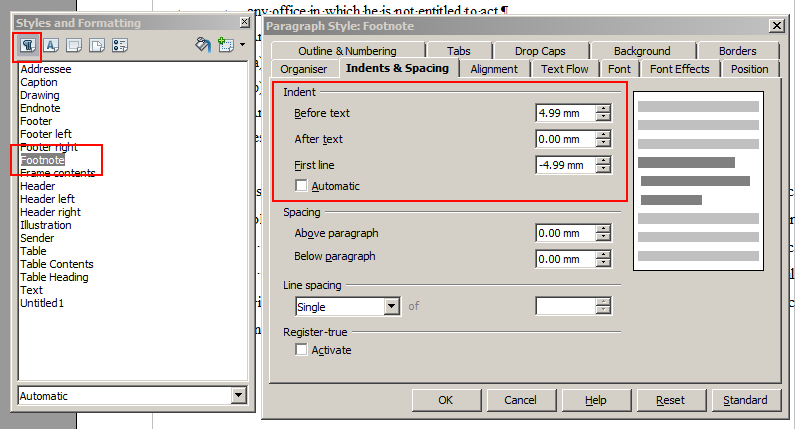This screenshot has height=429, width=801.
Task: Go to the Outline & Numbering tab
Action: click(345, 51)
